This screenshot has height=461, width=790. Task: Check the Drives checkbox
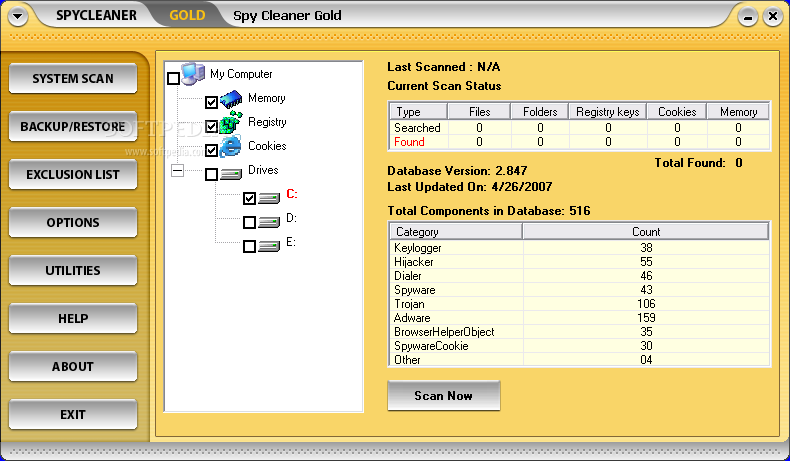pos(212,174)
